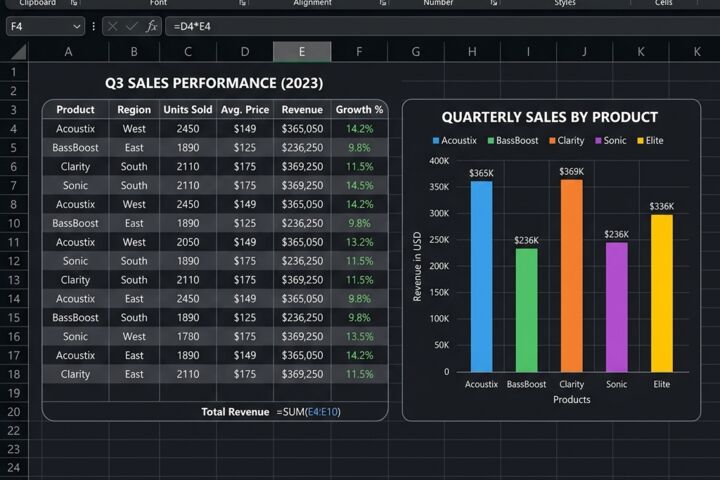Image resolution: width=720 pixels, height=480 pixels.
Task: Select column D header
Action: click(x=245, y=52)
